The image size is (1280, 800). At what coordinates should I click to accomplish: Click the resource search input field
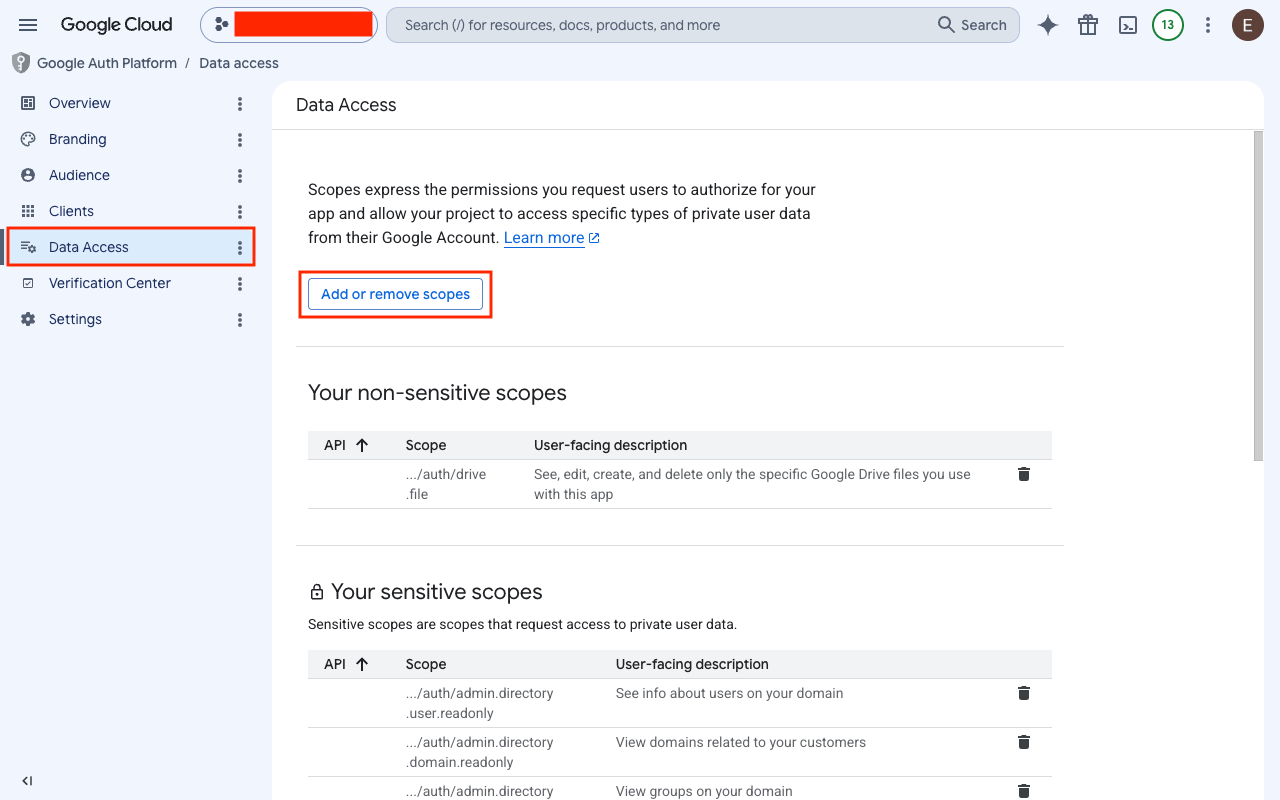tap(660, 25)
